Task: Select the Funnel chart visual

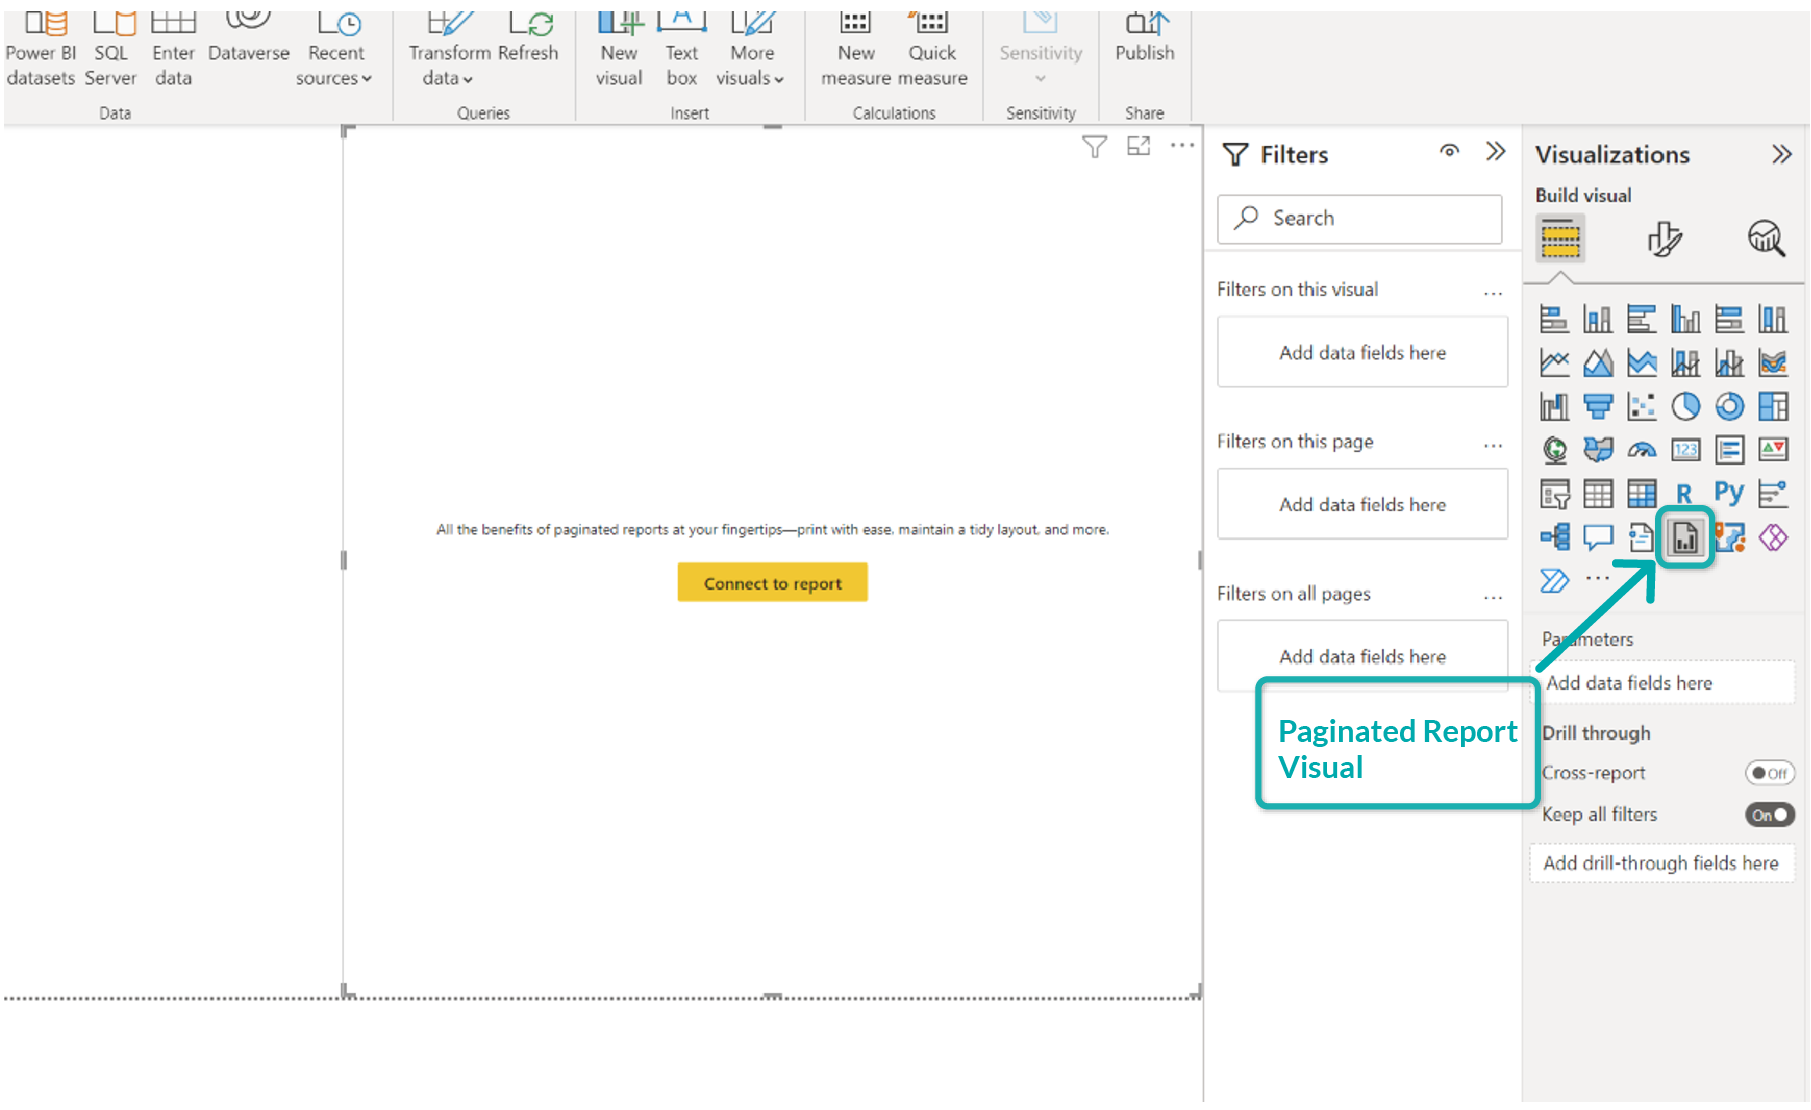Action: (x=1598, y=407)
